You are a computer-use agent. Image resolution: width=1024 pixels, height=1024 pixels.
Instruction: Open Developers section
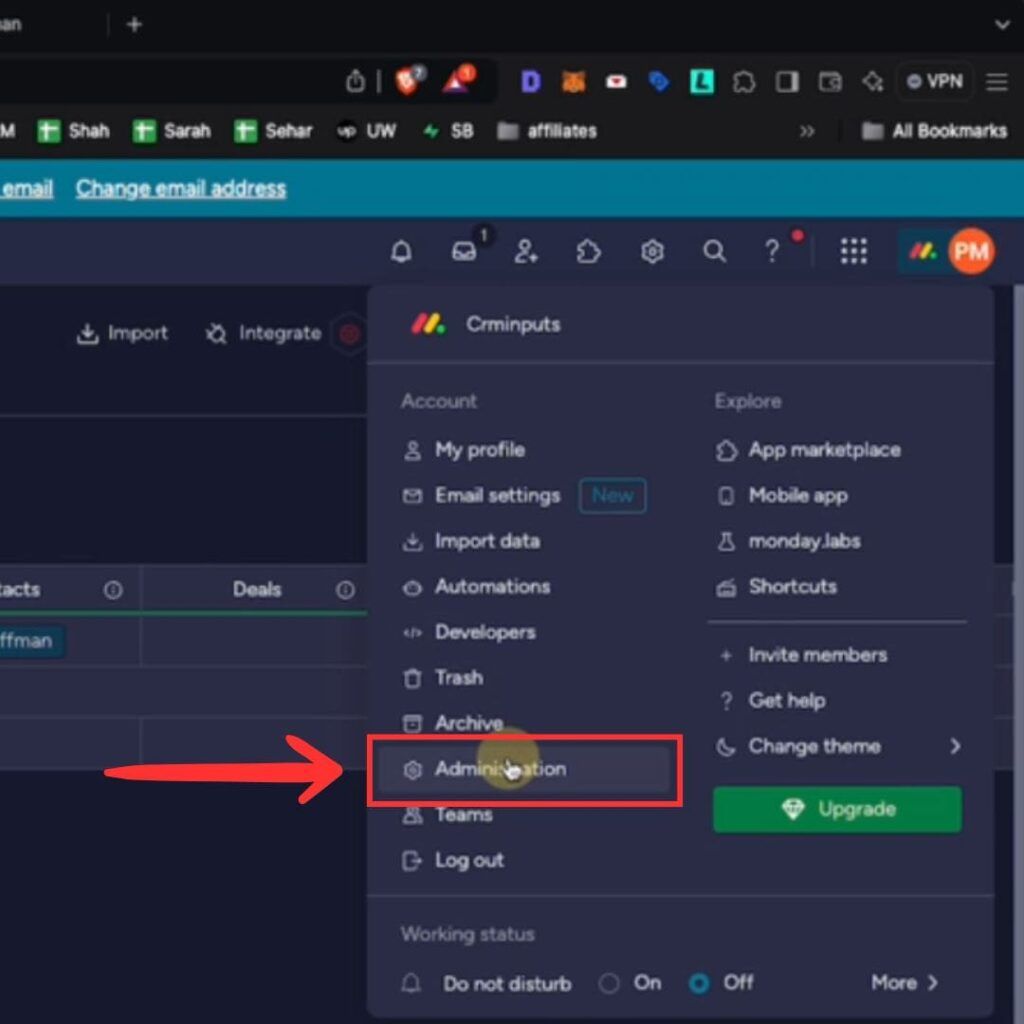click(469, 632)
